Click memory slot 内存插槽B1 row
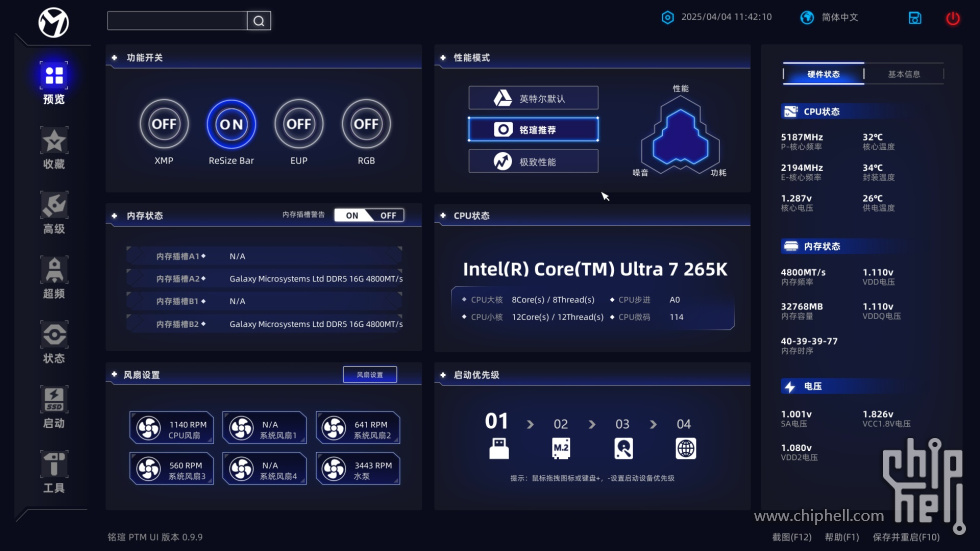Screen dimensions: 980x551 (x=264, y=301)
